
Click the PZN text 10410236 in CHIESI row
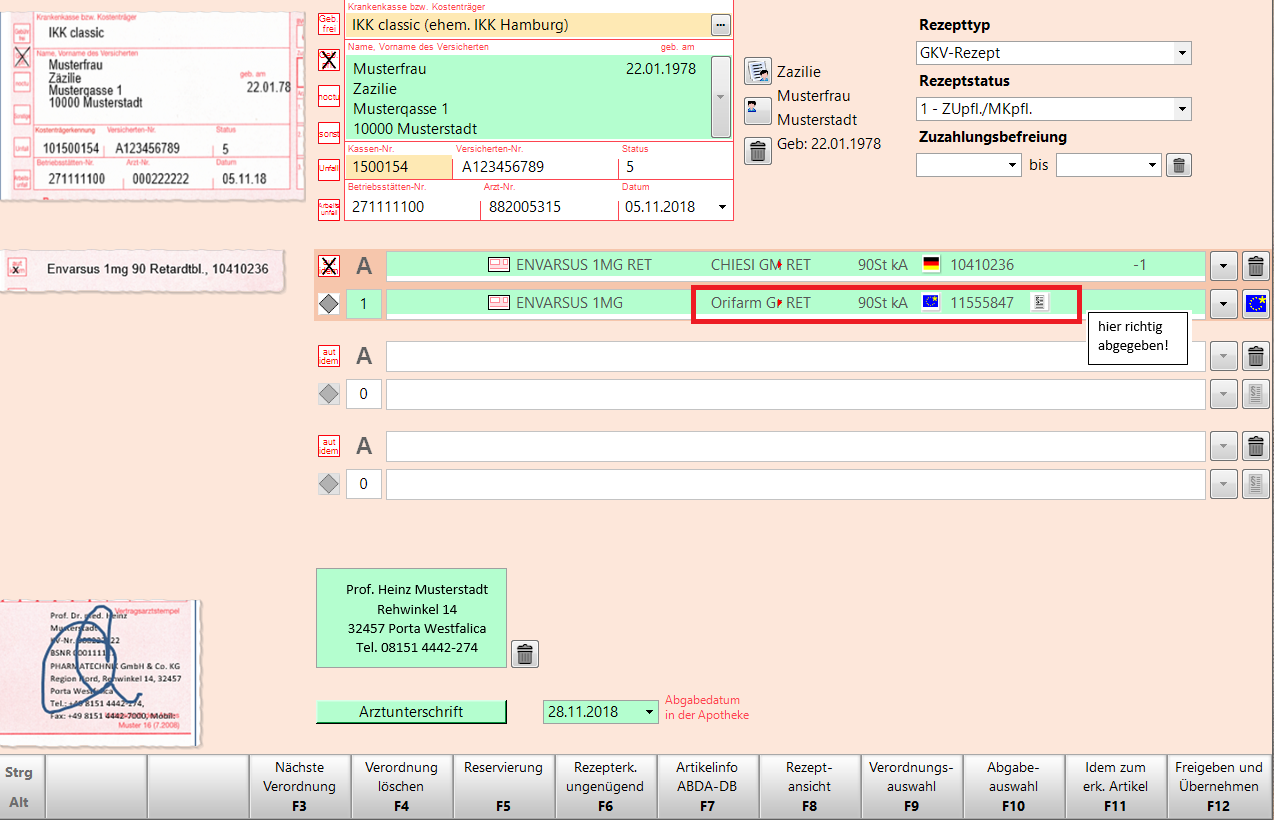click(x=982, y=265)
